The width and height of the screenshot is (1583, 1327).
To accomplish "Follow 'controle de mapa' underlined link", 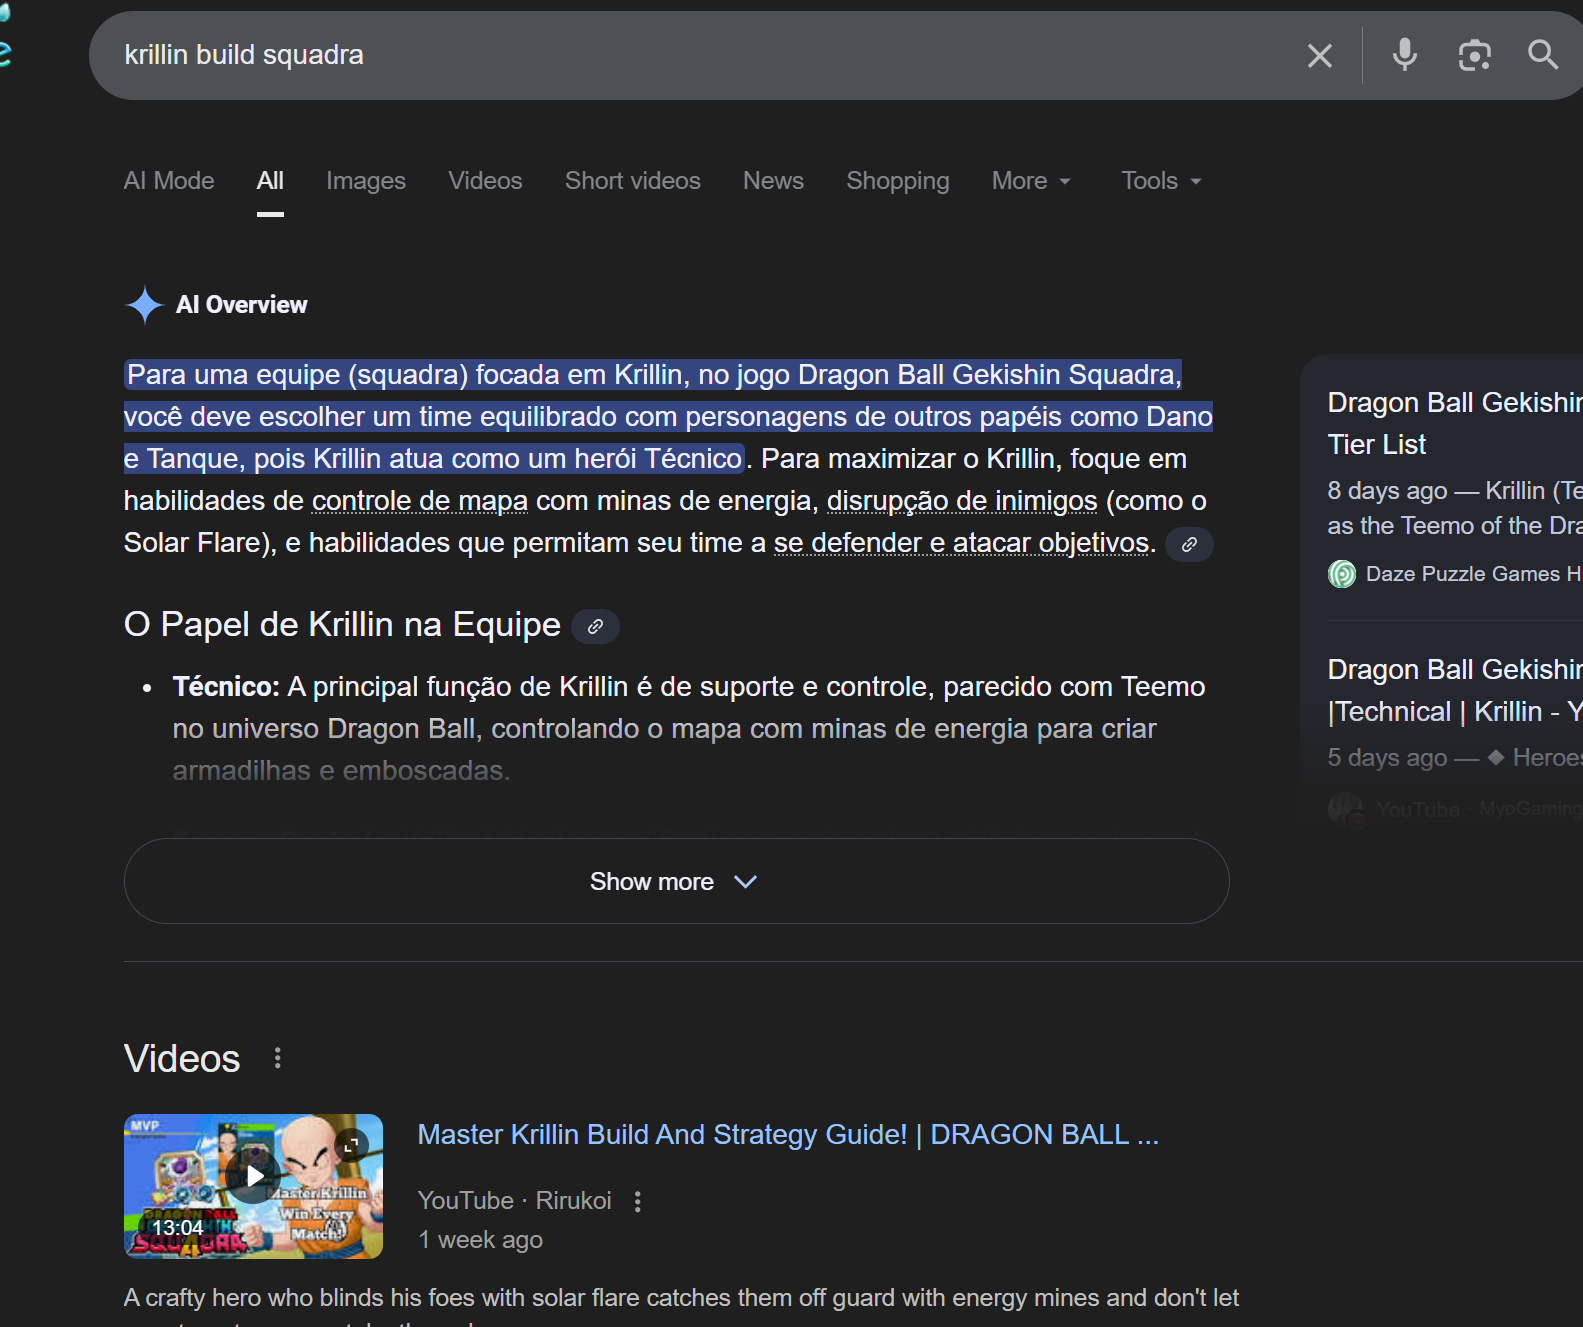I will click(x=420, y=501).
